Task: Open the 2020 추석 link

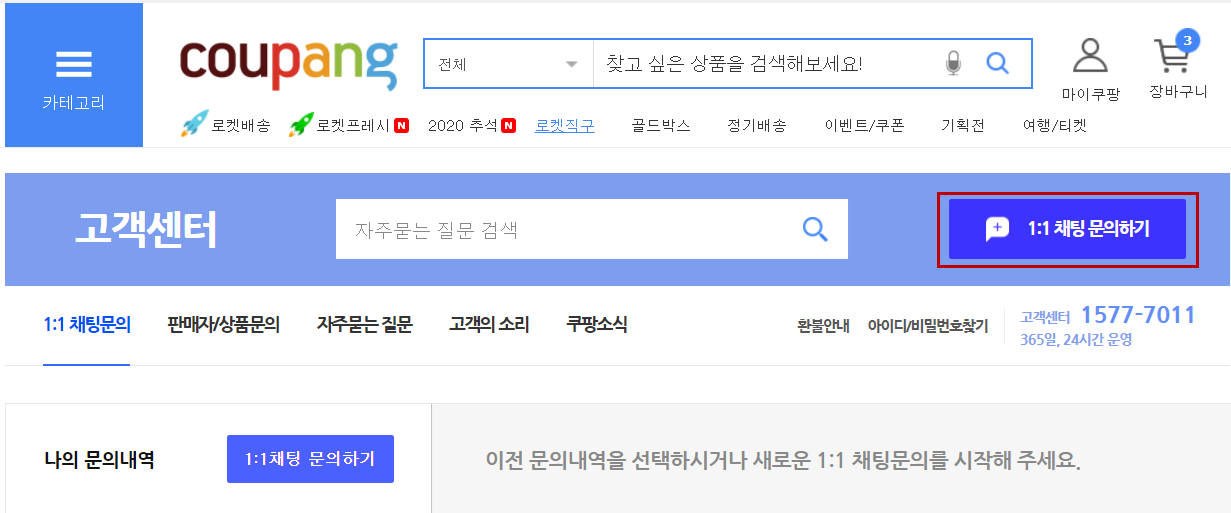Action: click(462, 126)
